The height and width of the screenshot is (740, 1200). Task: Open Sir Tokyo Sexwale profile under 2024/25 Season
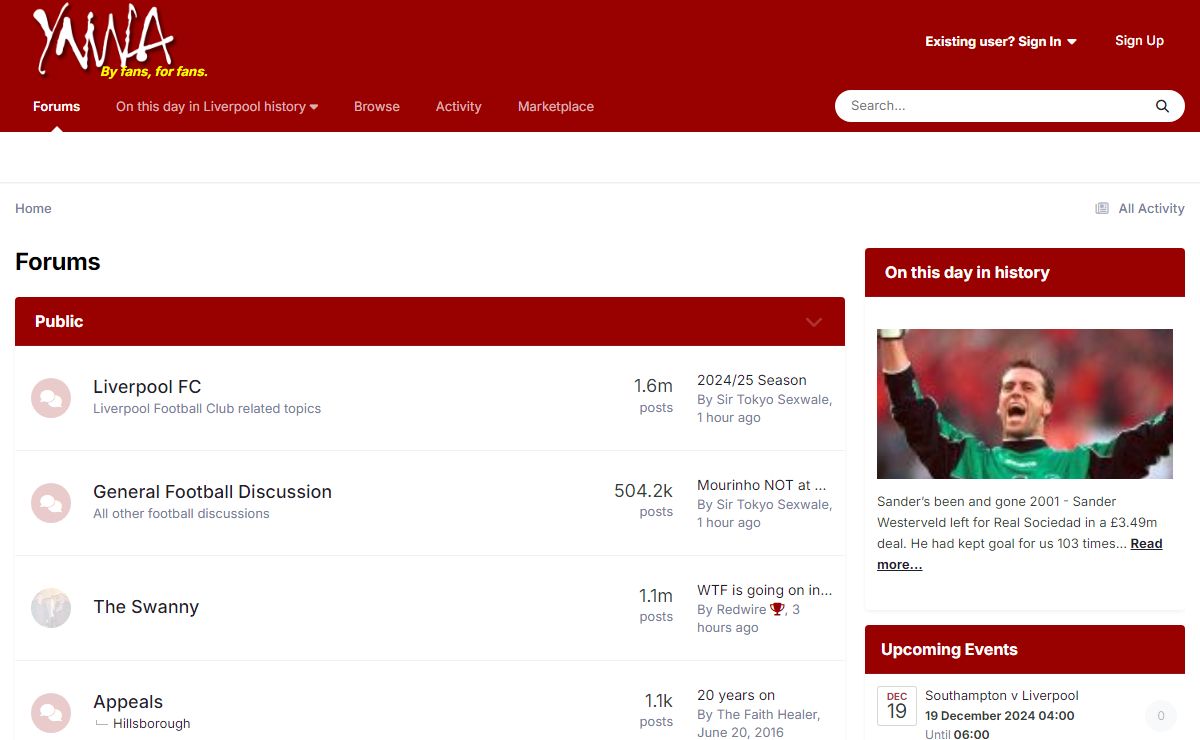pyautogui.click(x=773, y=399)
